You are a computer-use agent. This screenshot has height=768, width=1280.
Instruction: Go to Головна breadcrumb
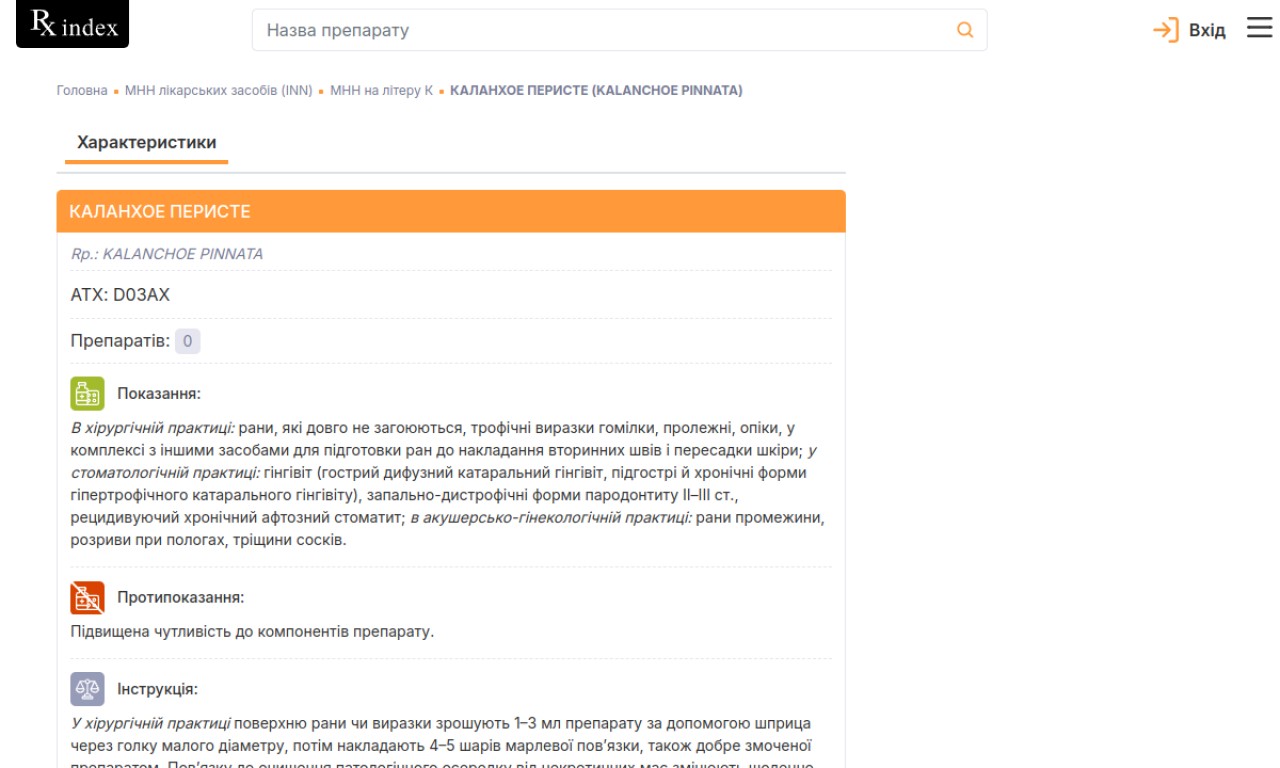click(x=82, y=90)
